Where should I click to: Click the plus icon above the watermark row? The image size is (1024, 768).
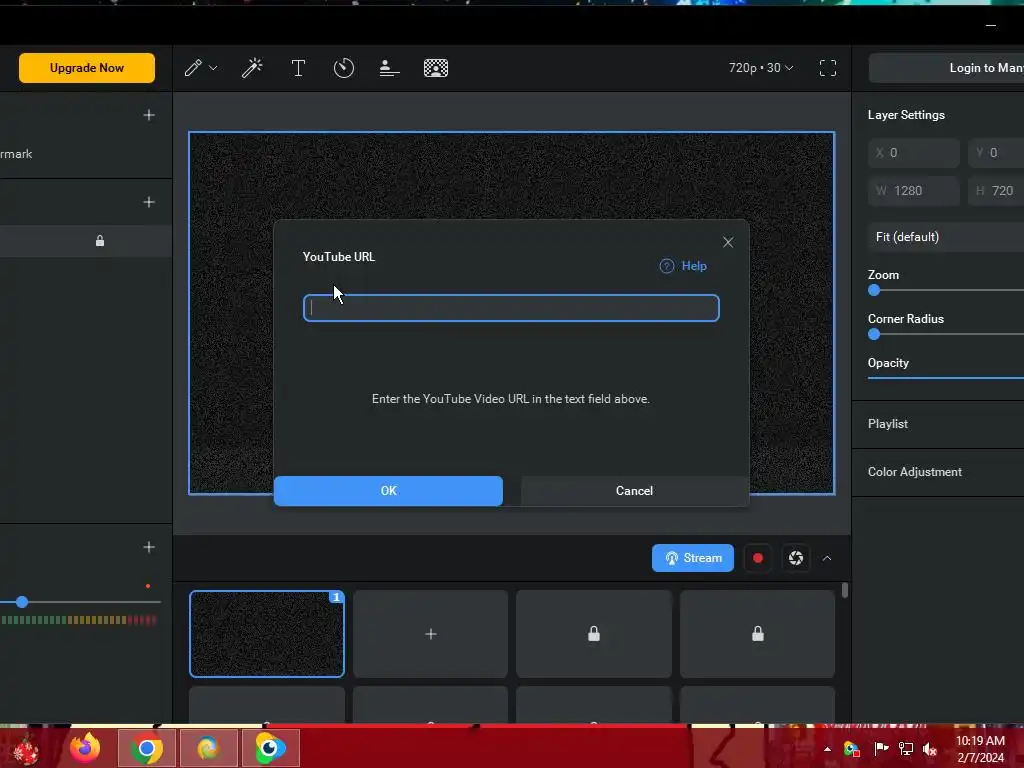149,115
